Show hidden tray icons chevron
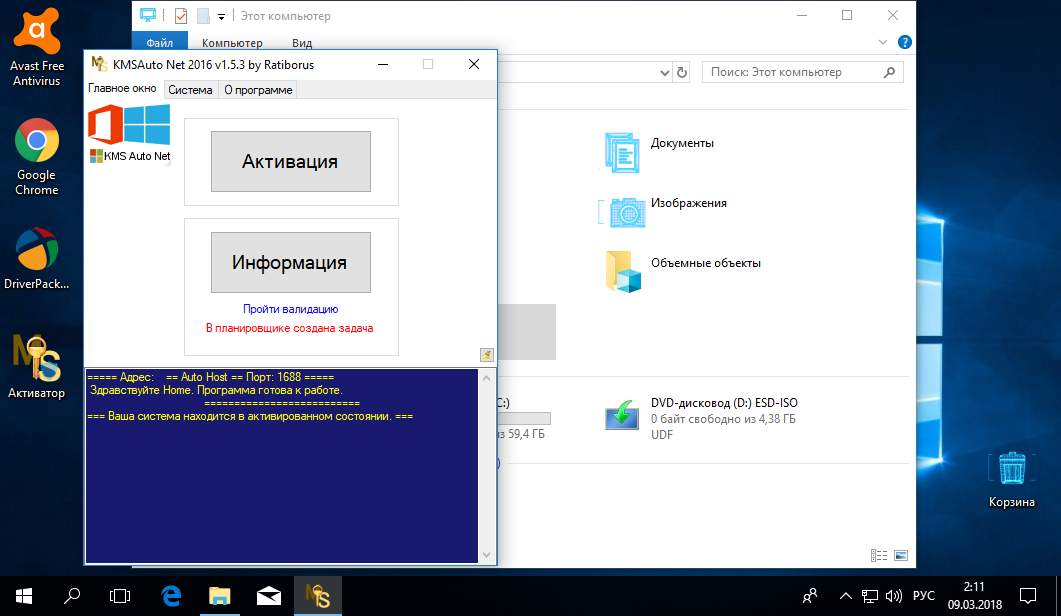Viewport: 1061px width, 616px height. [x=846, y=596]
